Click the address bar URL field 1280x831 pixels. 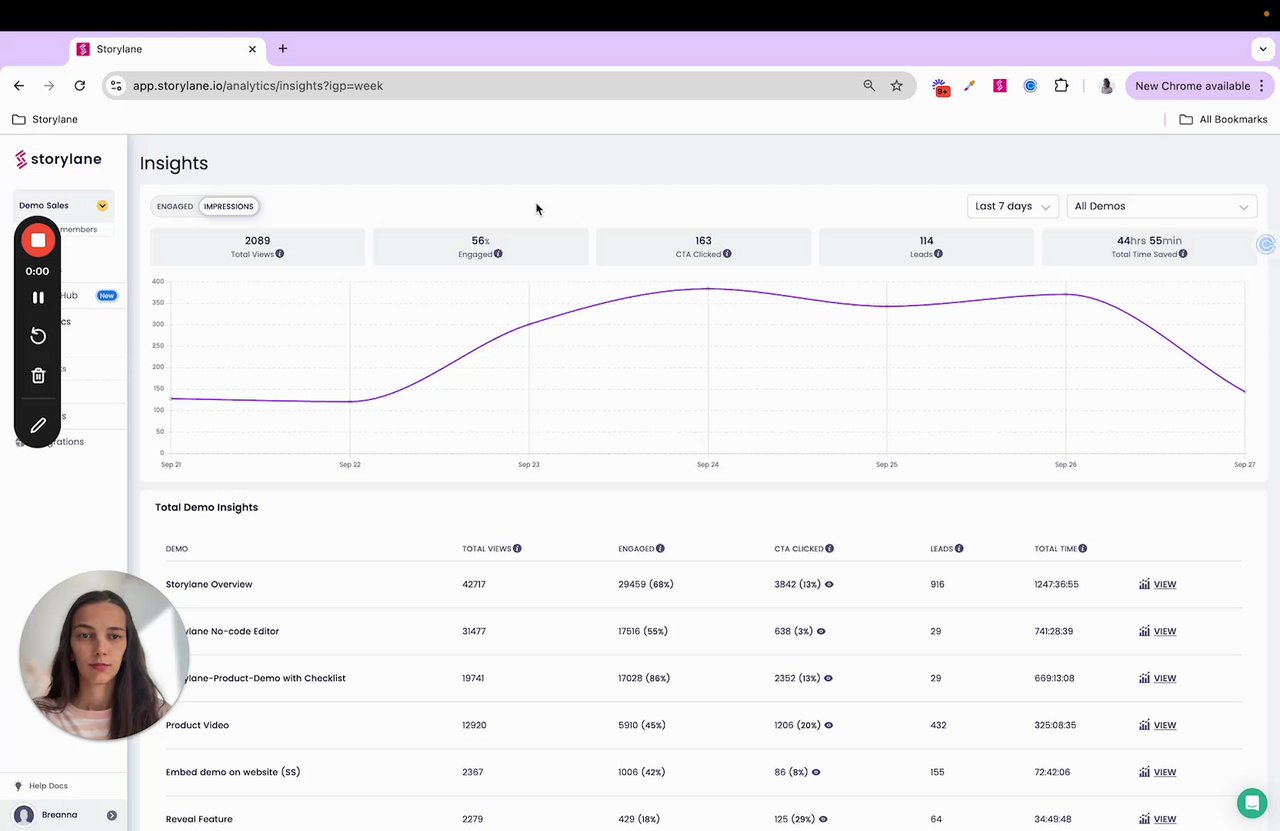point(490,86)
